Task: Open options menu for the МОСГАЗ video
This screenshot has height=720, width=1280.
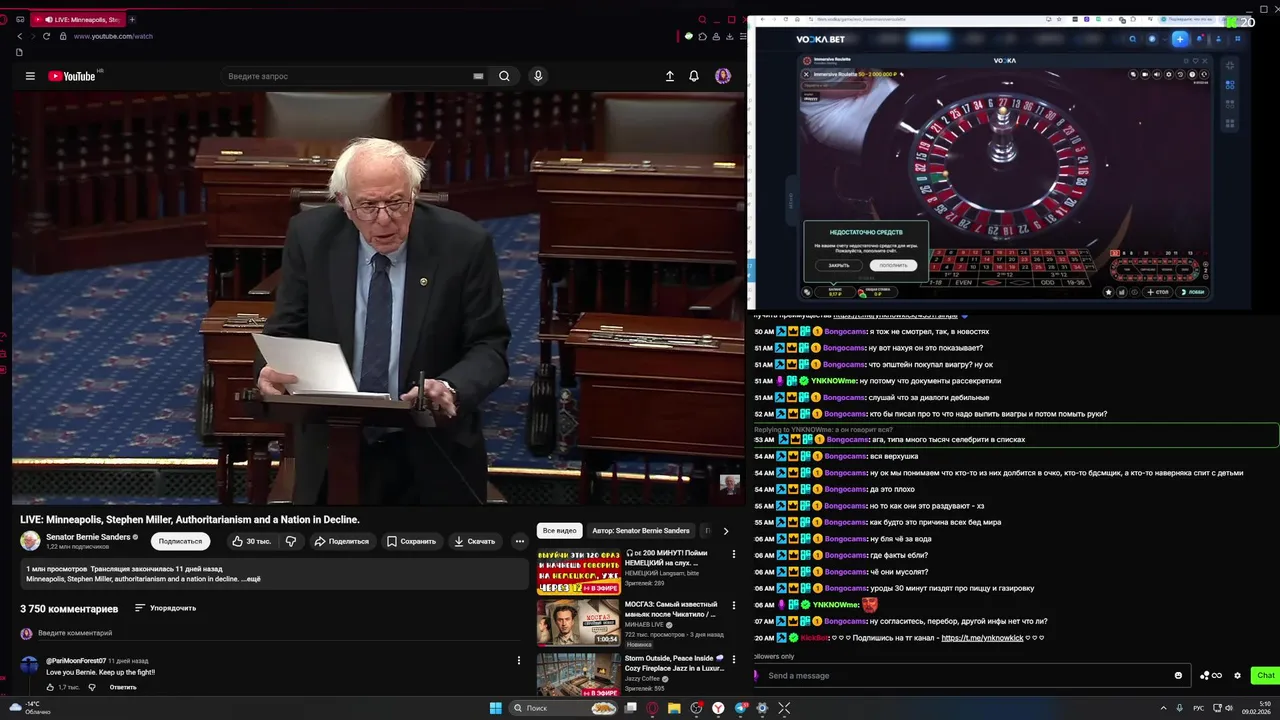Action: point(734,606)
